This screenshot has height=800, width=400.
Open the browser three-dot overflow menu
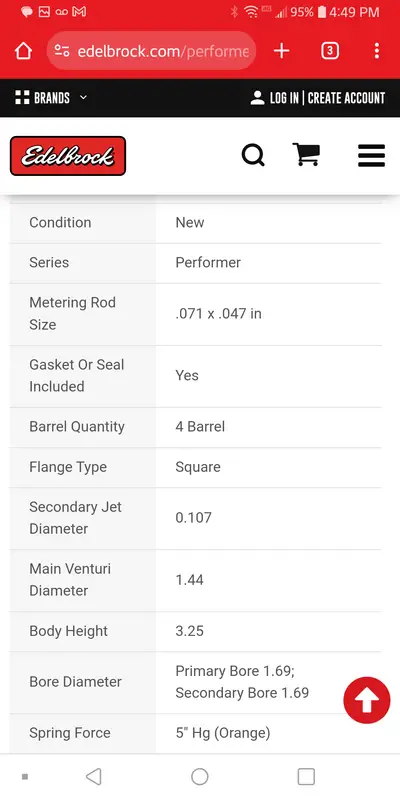[x=377, y=51]
